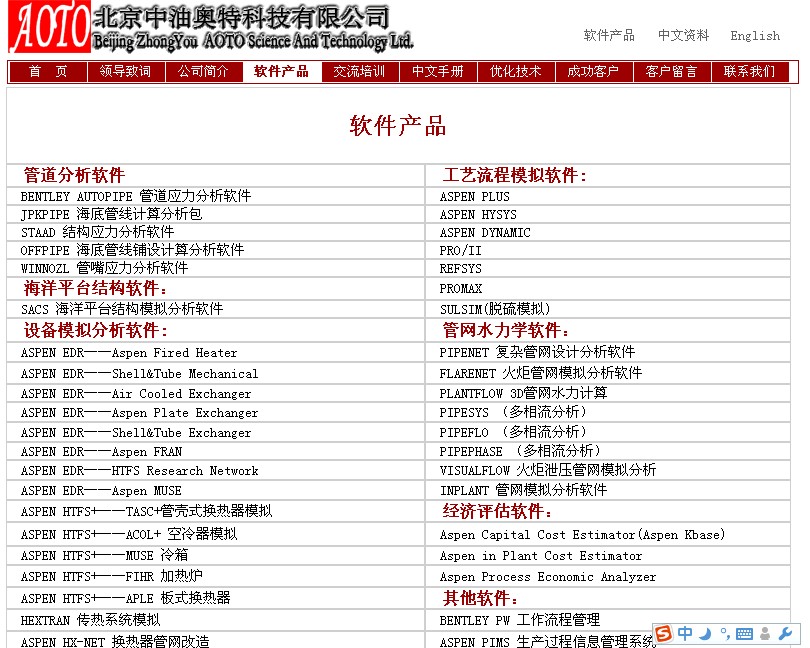Open ASPEN EDR Shell&Tube Exchanger
The image size is (810, 648).
[136, 433]
